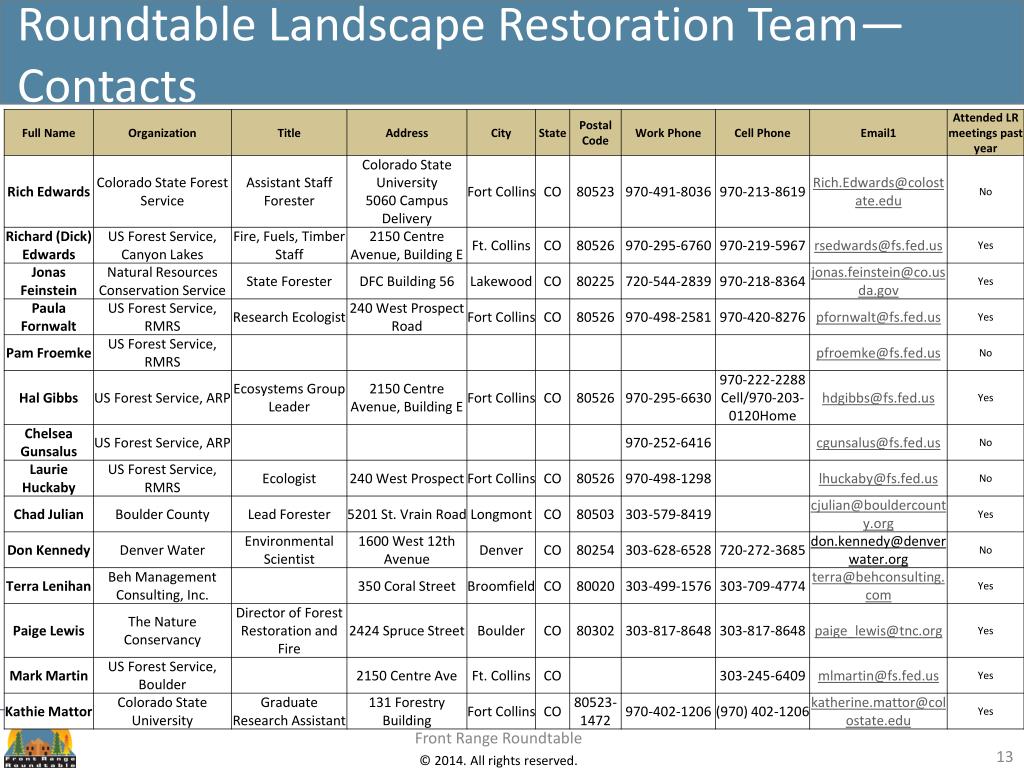Click cell phone 720-272-3685
Viewport: 1024px width, 768px height.
(762, 550)
